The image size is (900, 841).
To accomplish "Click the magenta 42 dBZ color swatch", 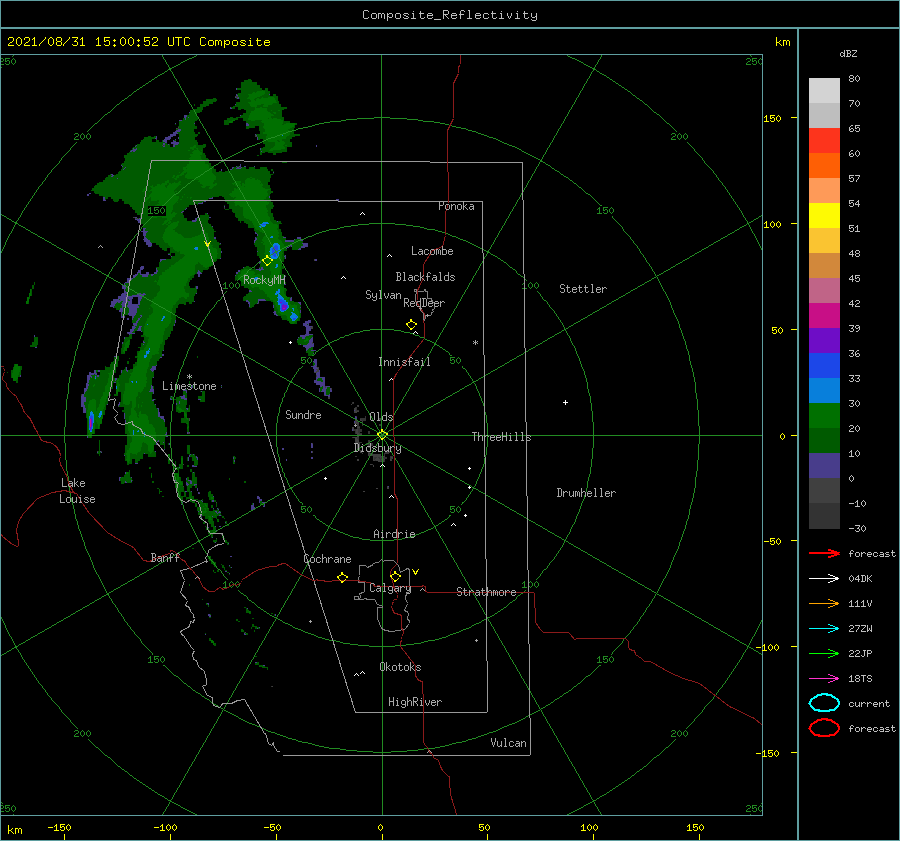I will pyautogui.click(x=824, y=316).
